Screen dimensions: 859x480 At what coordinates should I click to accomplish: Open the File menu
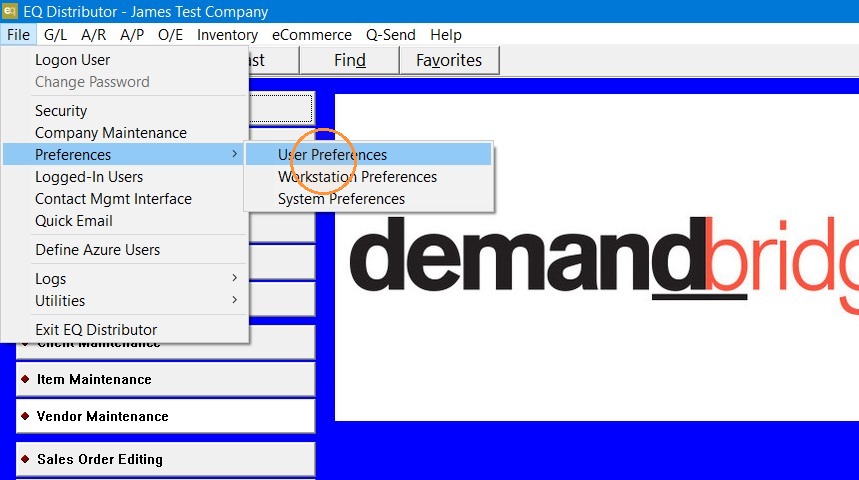[18, 35]
